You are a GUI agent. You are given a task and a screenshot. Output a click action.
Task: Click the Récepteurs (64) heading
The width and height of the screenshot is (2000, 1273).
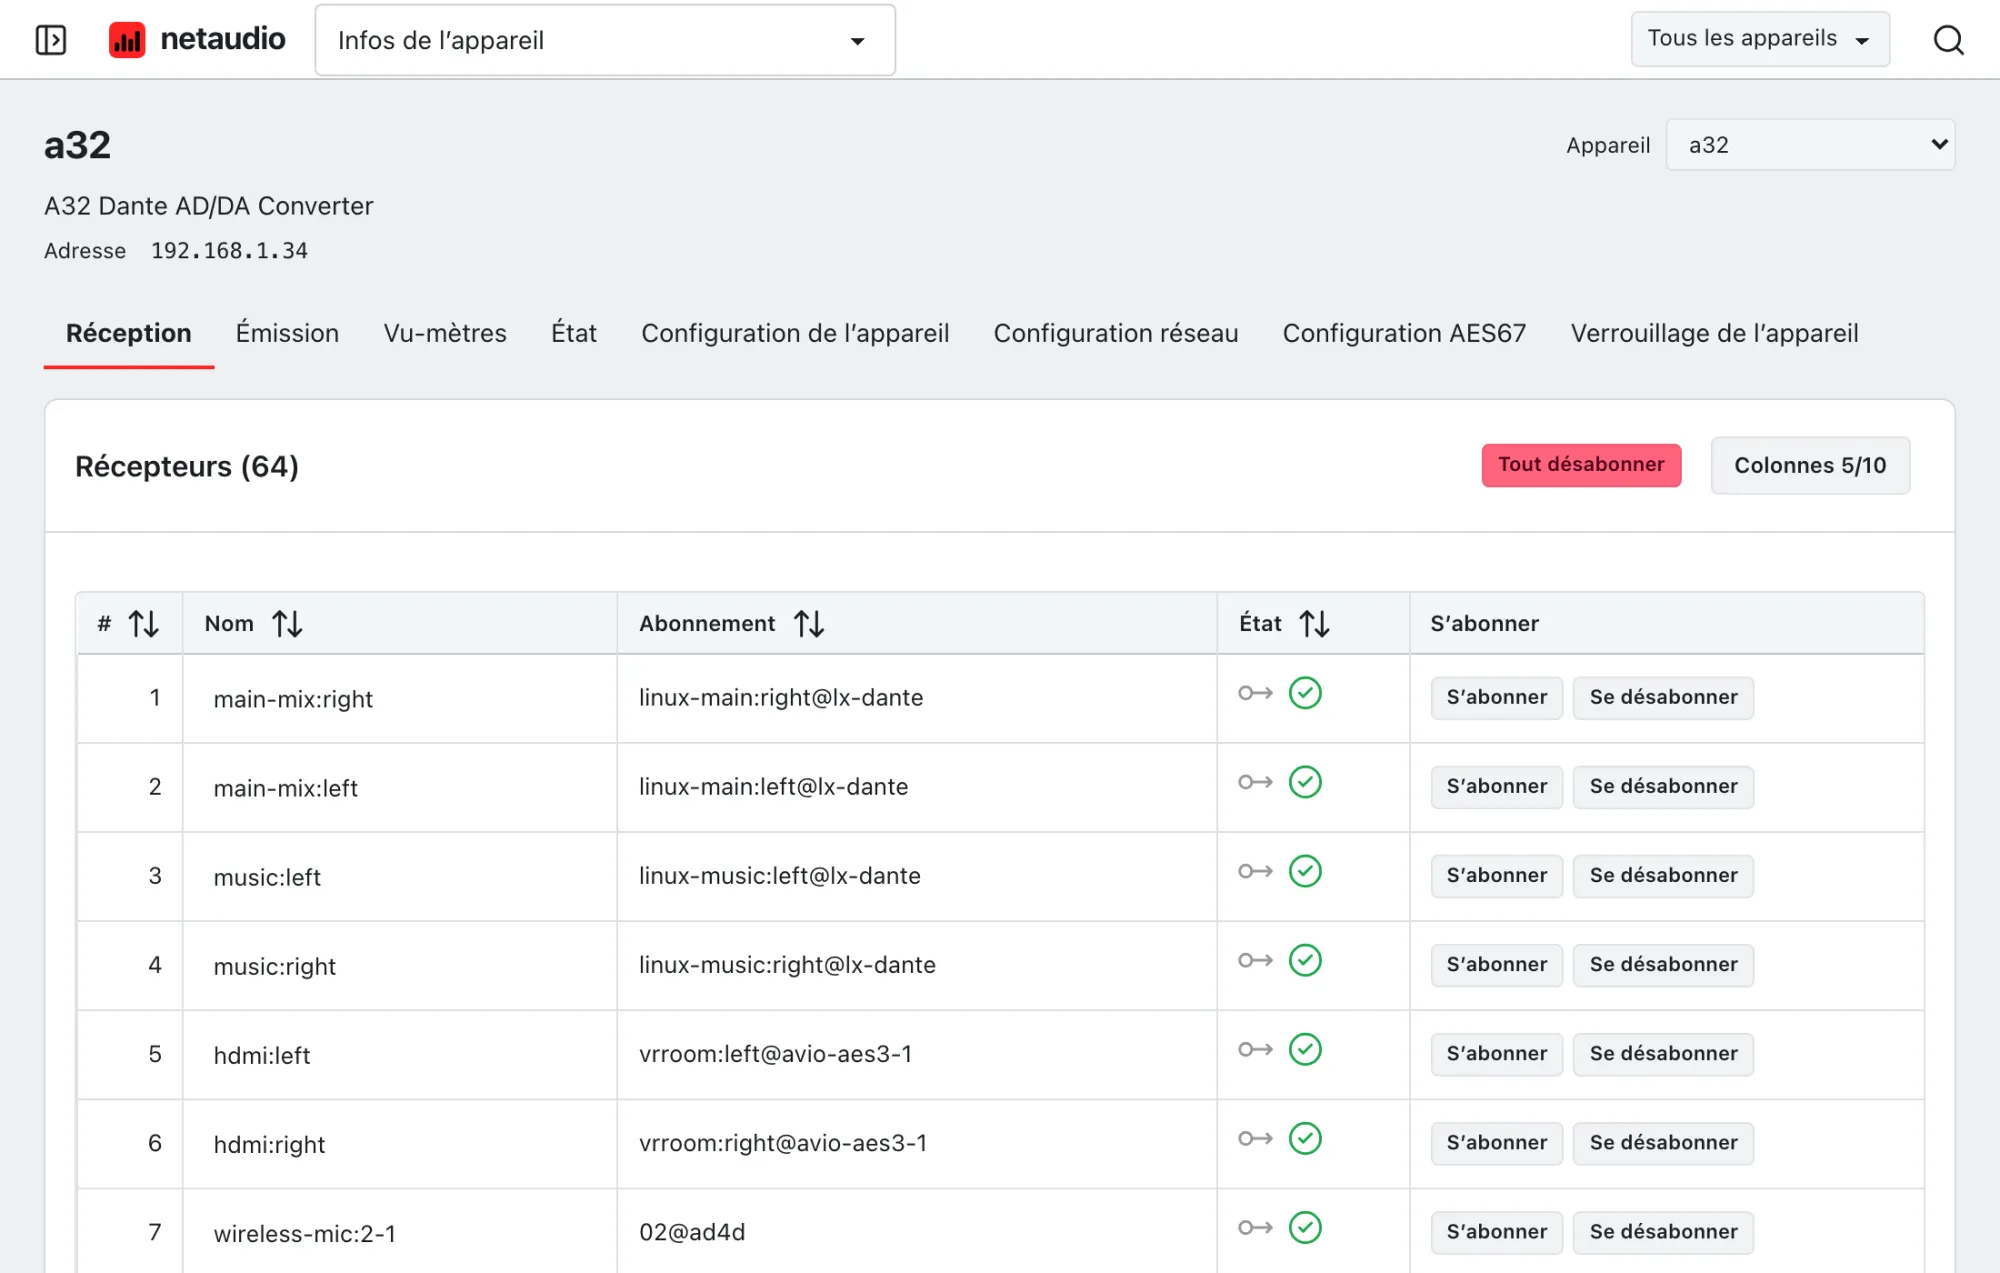187,466
